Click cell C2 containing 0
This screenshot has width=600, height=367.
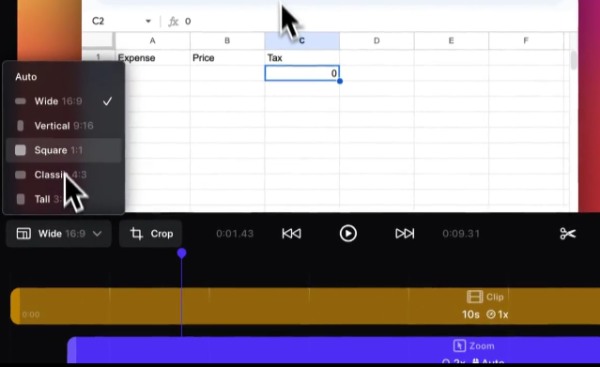[302, 73]
